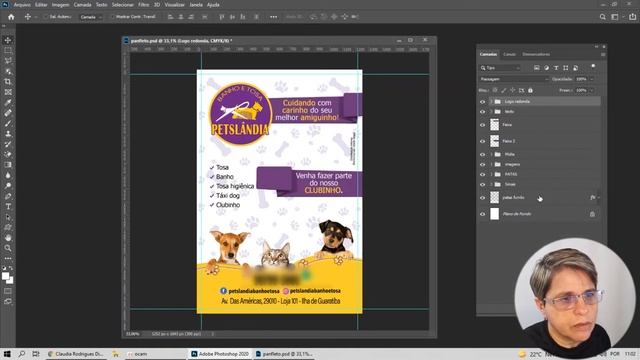Select the Pen tool
The height and width of the screenshot is (360, 640).
click(8, 196)
